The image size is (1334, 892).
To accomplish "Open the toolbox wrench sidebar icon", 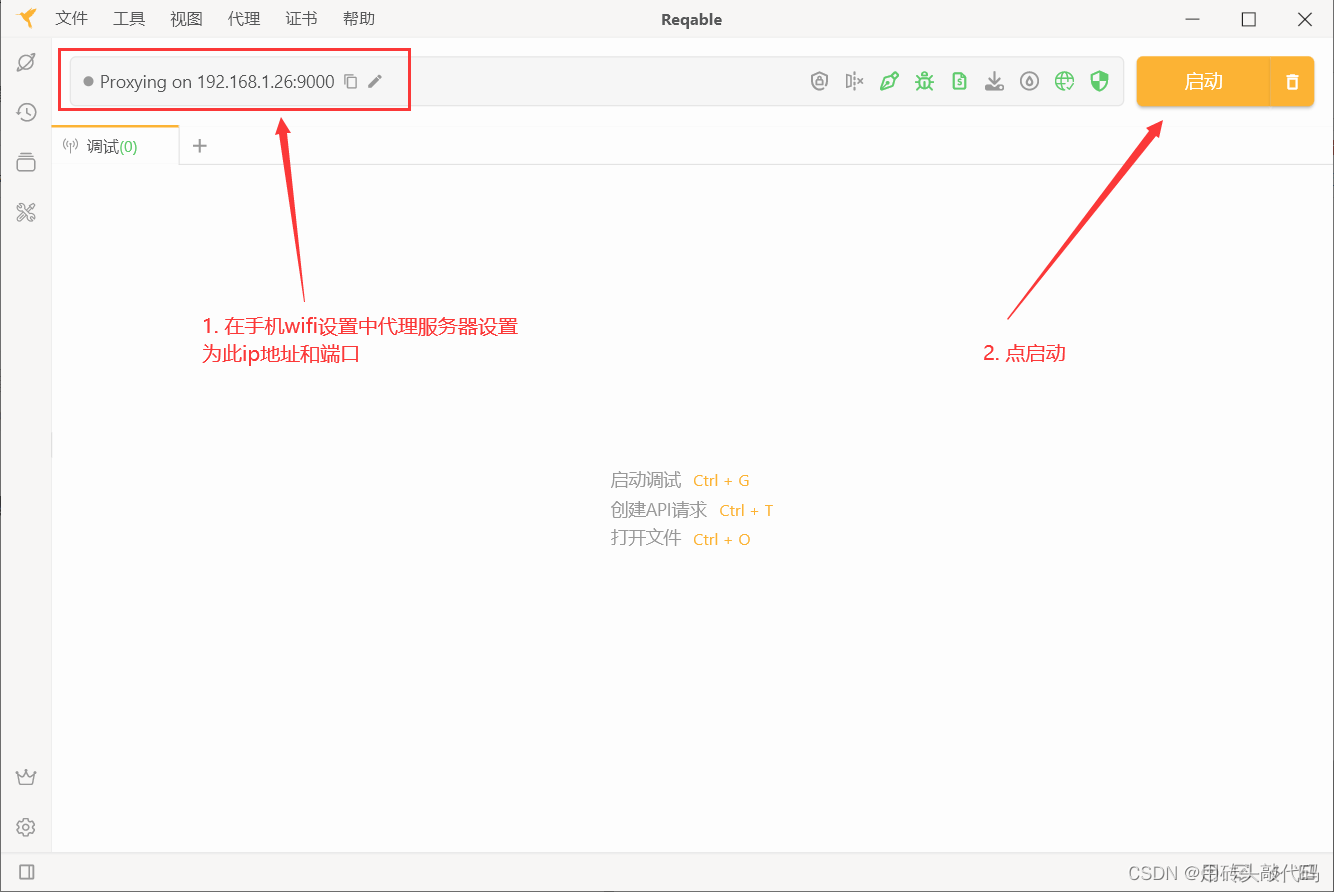I will tap(26, 212).
